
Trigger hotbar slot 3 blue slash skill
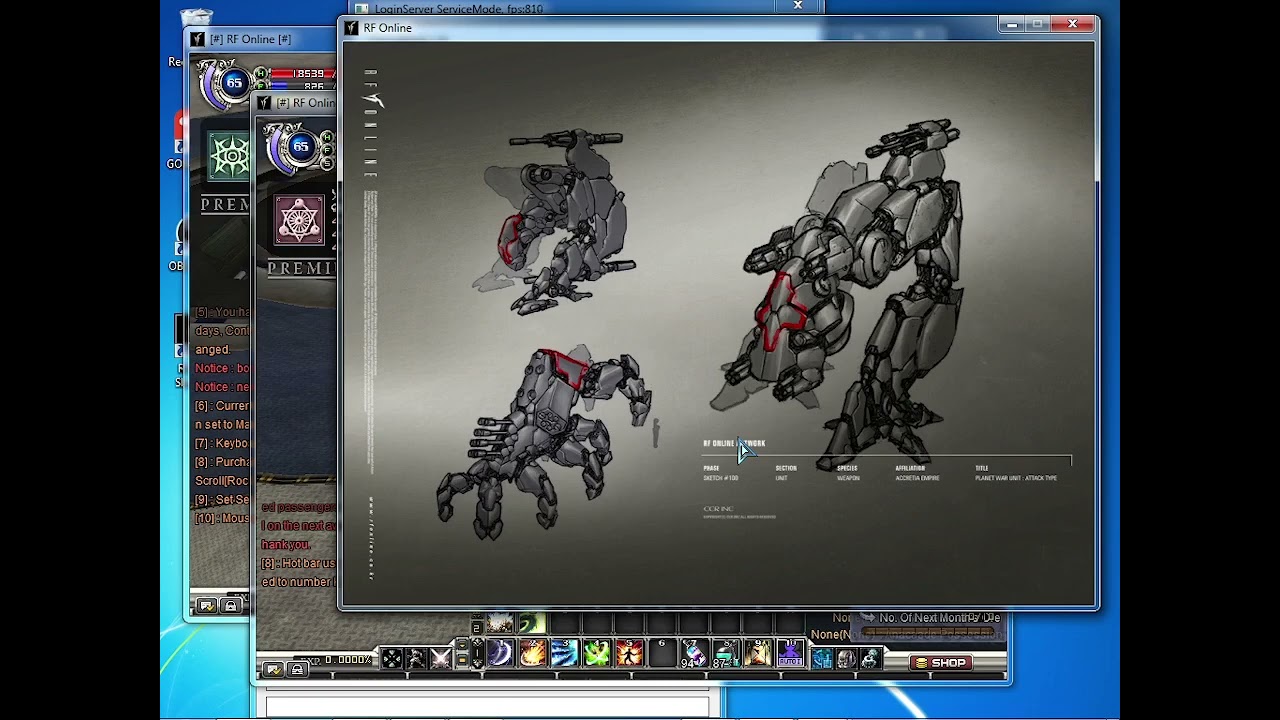pyautogui.click(x=564, y=654)
